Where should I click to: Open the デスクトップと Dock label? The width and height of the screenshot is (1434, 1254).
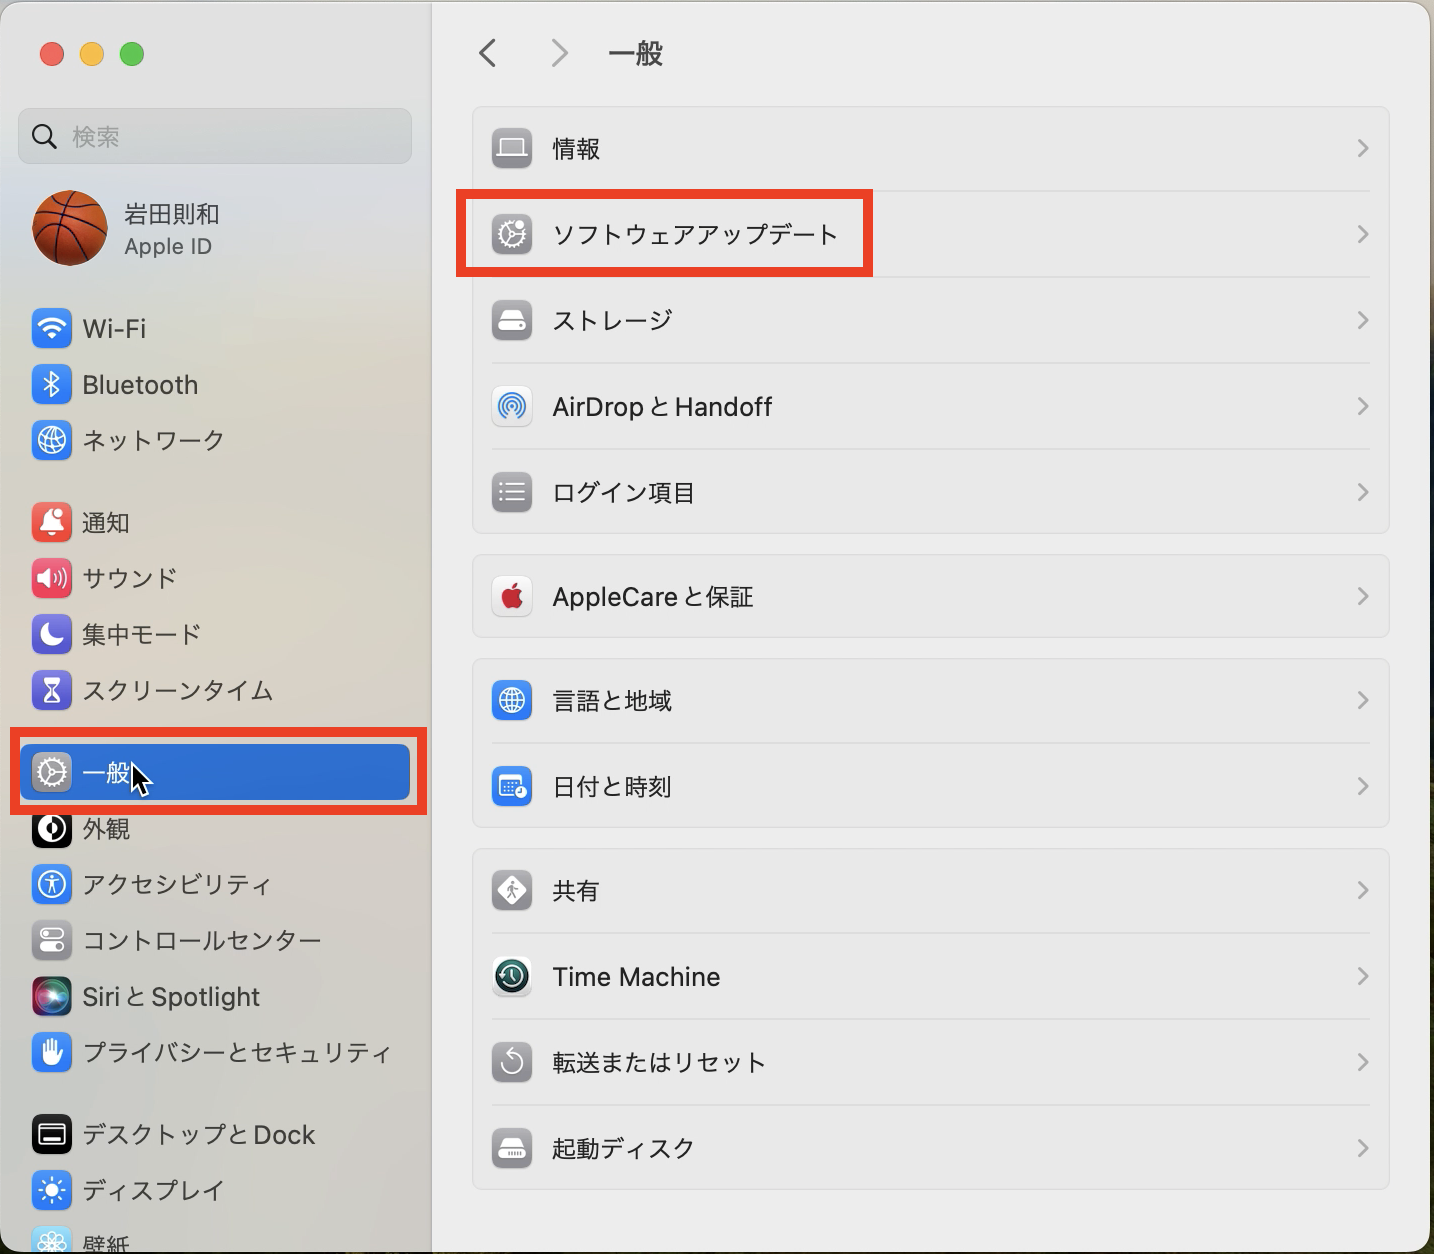[x=199, y=1135]
